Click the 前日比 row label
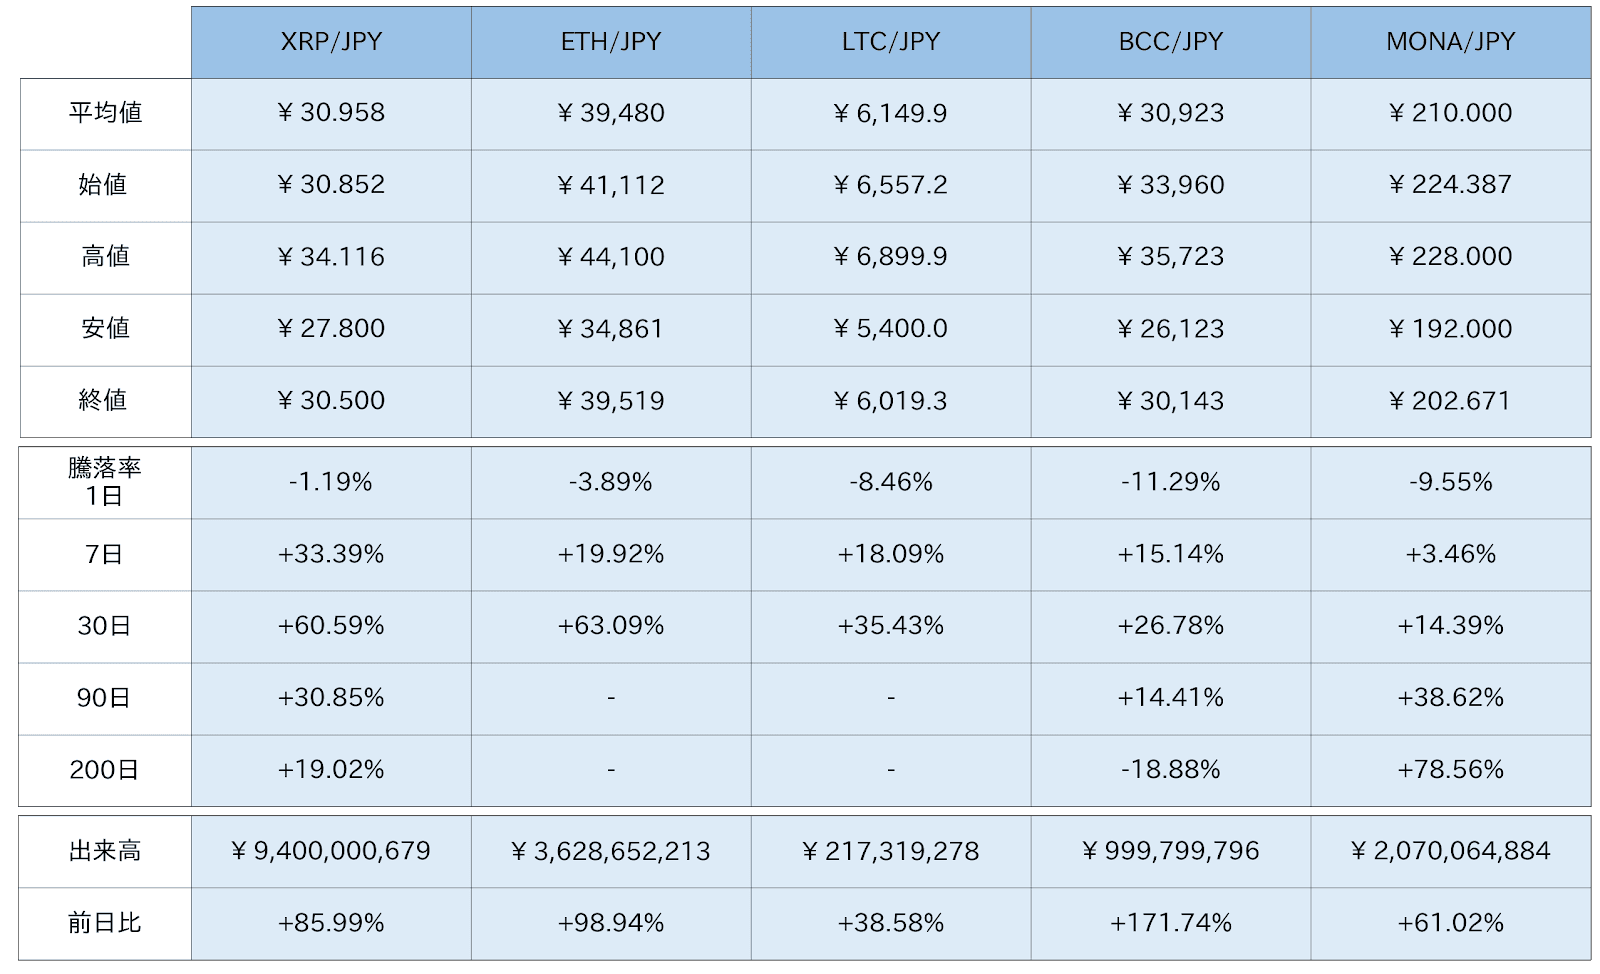 point(105,923)
